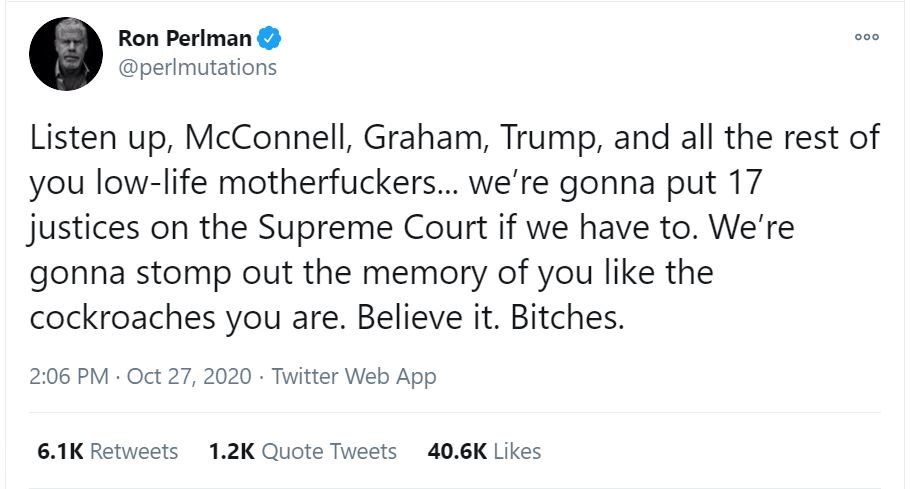
Task: Open the Twitter Web App source link
Action: tap(354, 377)
